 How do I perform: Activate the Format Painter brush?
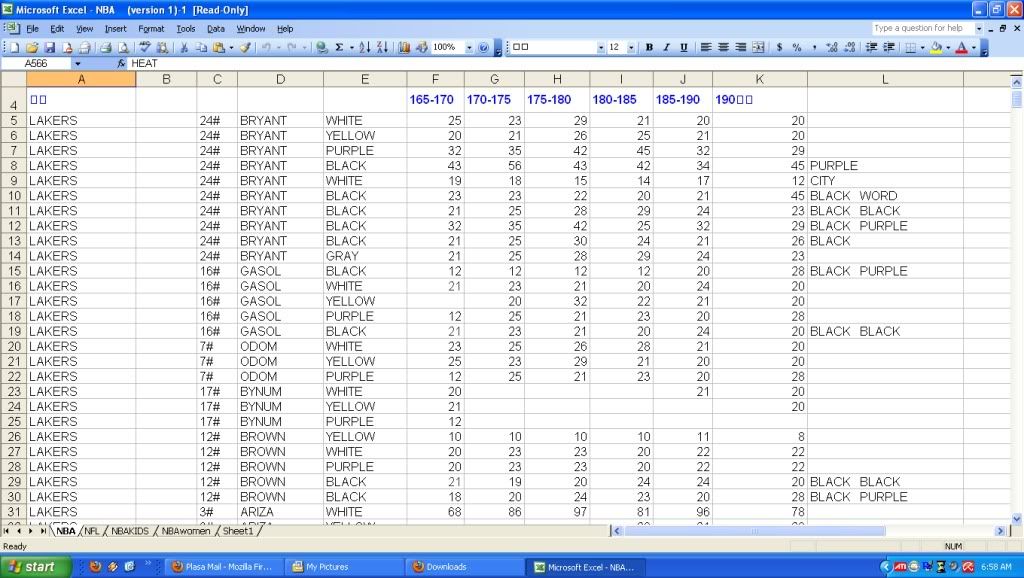click(246, 47)
